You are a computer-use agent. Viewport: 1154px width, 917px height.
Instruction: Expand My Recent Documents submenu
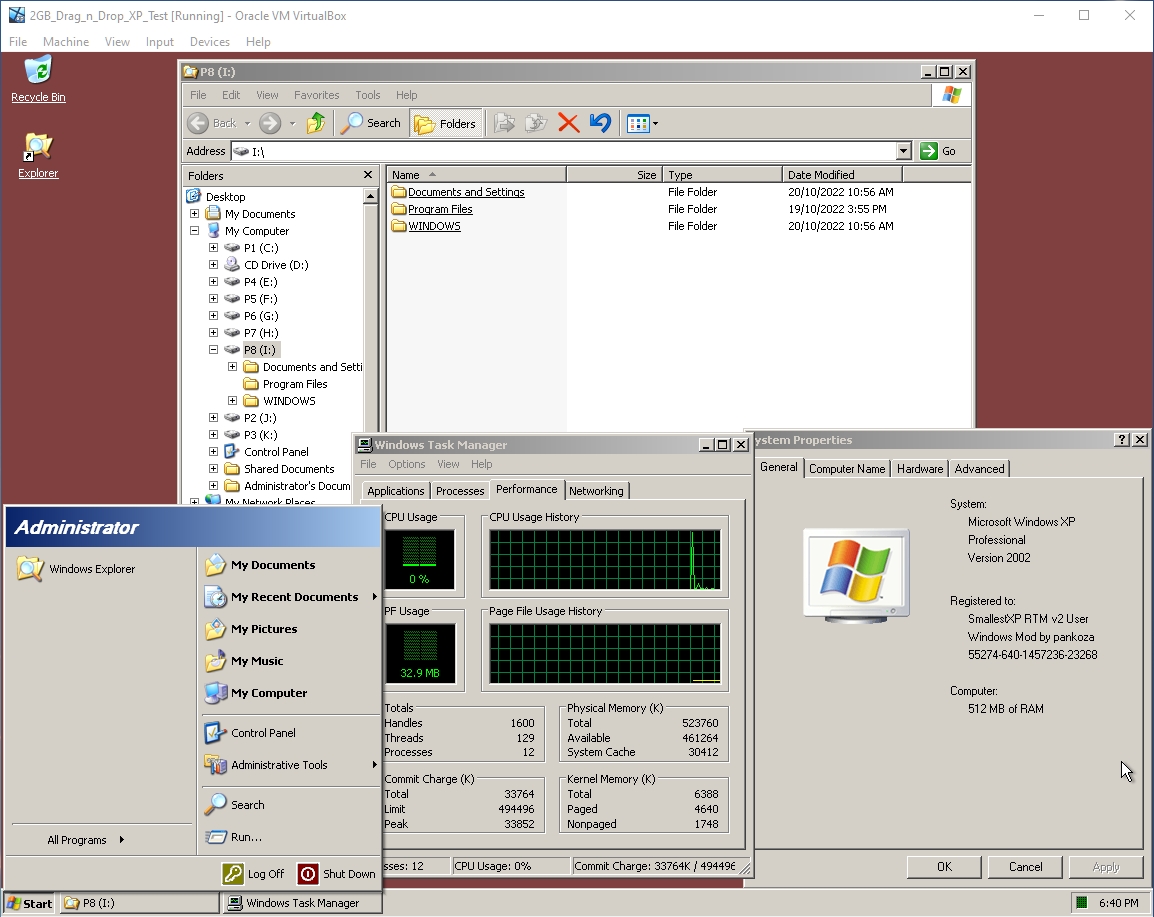pos(290,597)
